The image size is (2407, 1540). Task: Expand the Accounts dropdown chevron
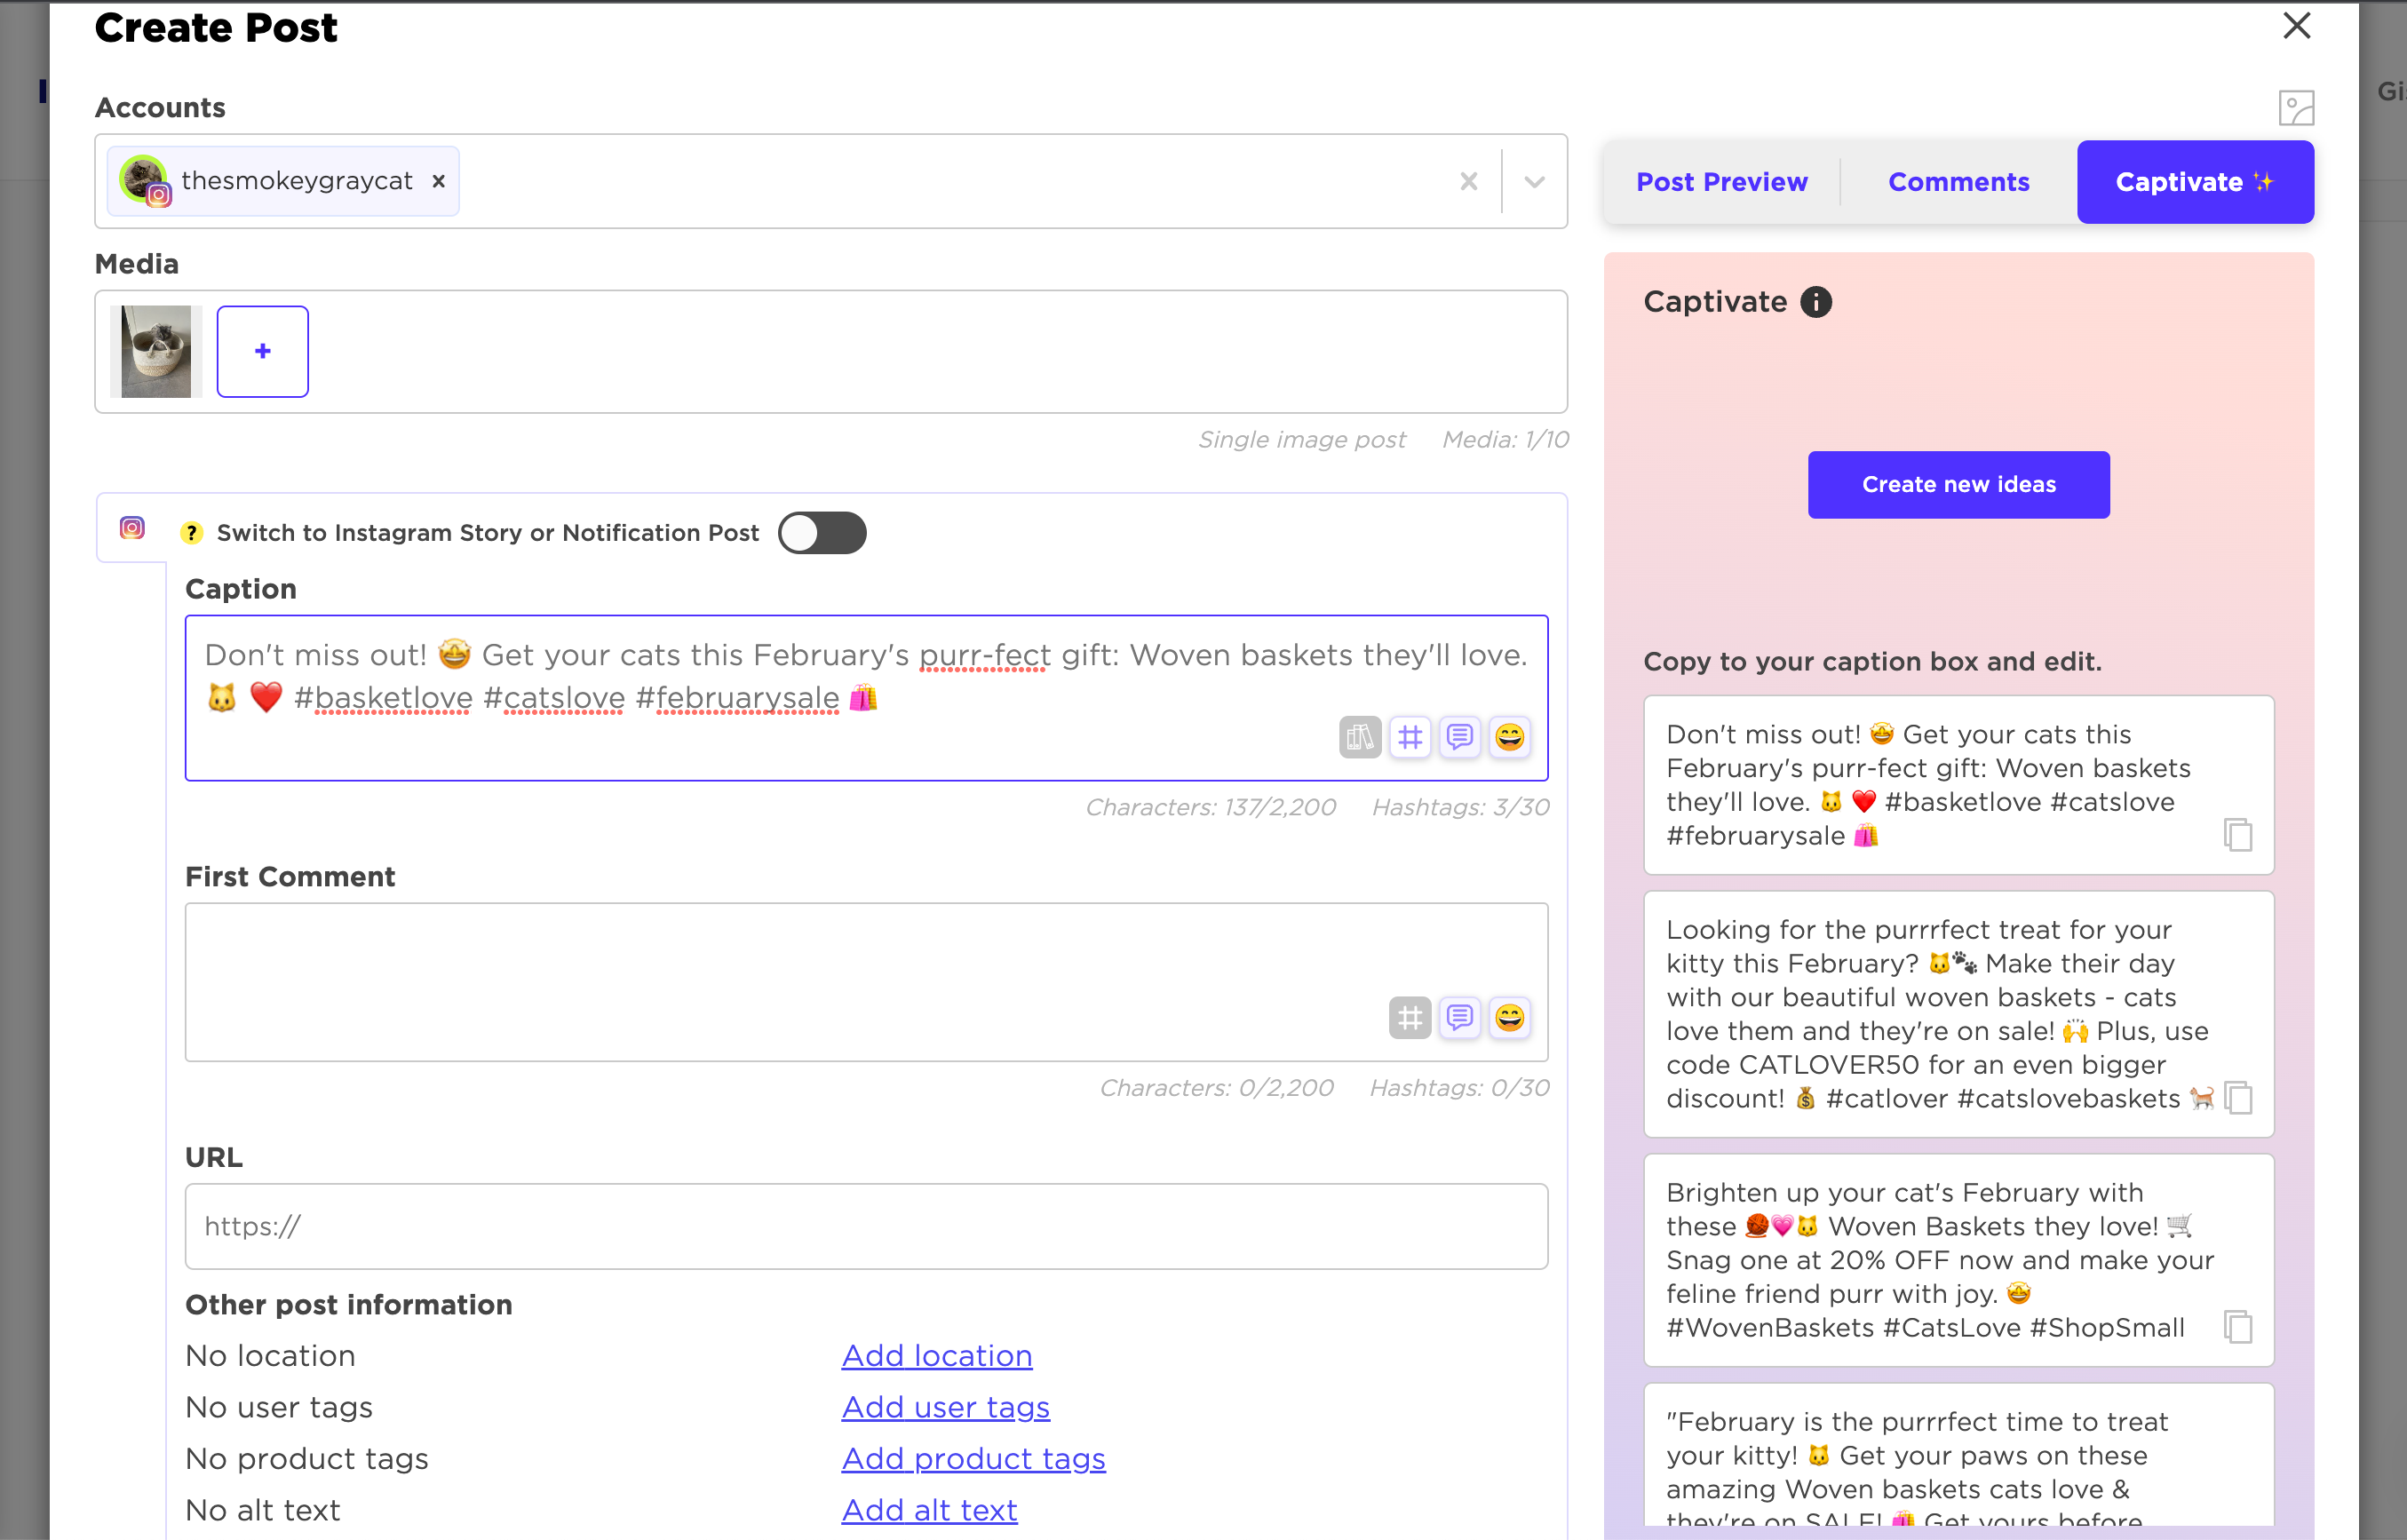point(1534,182)
